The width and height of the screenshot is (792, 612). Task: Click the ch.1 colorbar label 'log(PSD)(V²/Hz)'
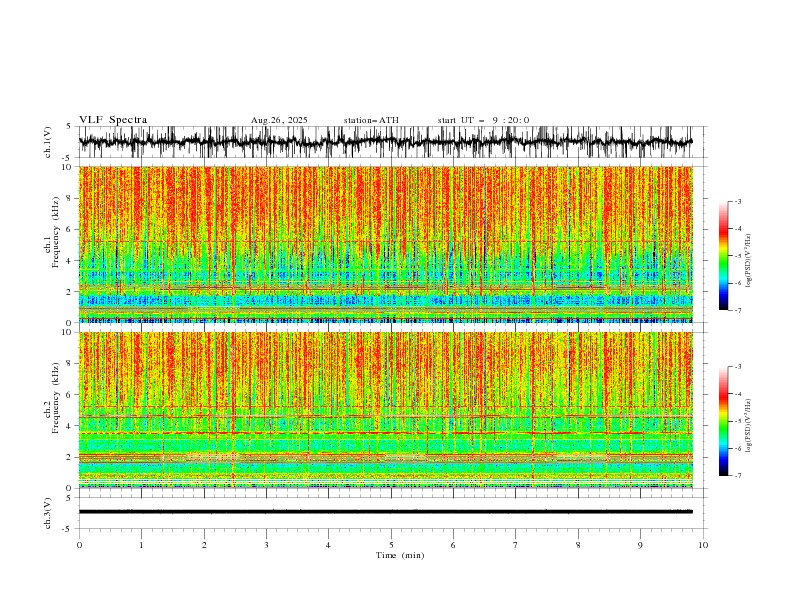[748, 261]
